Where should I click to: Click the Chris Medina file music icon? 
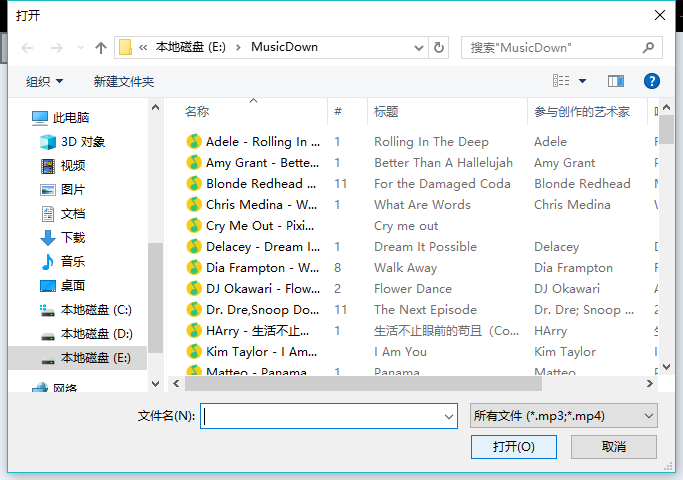[194, 204]
